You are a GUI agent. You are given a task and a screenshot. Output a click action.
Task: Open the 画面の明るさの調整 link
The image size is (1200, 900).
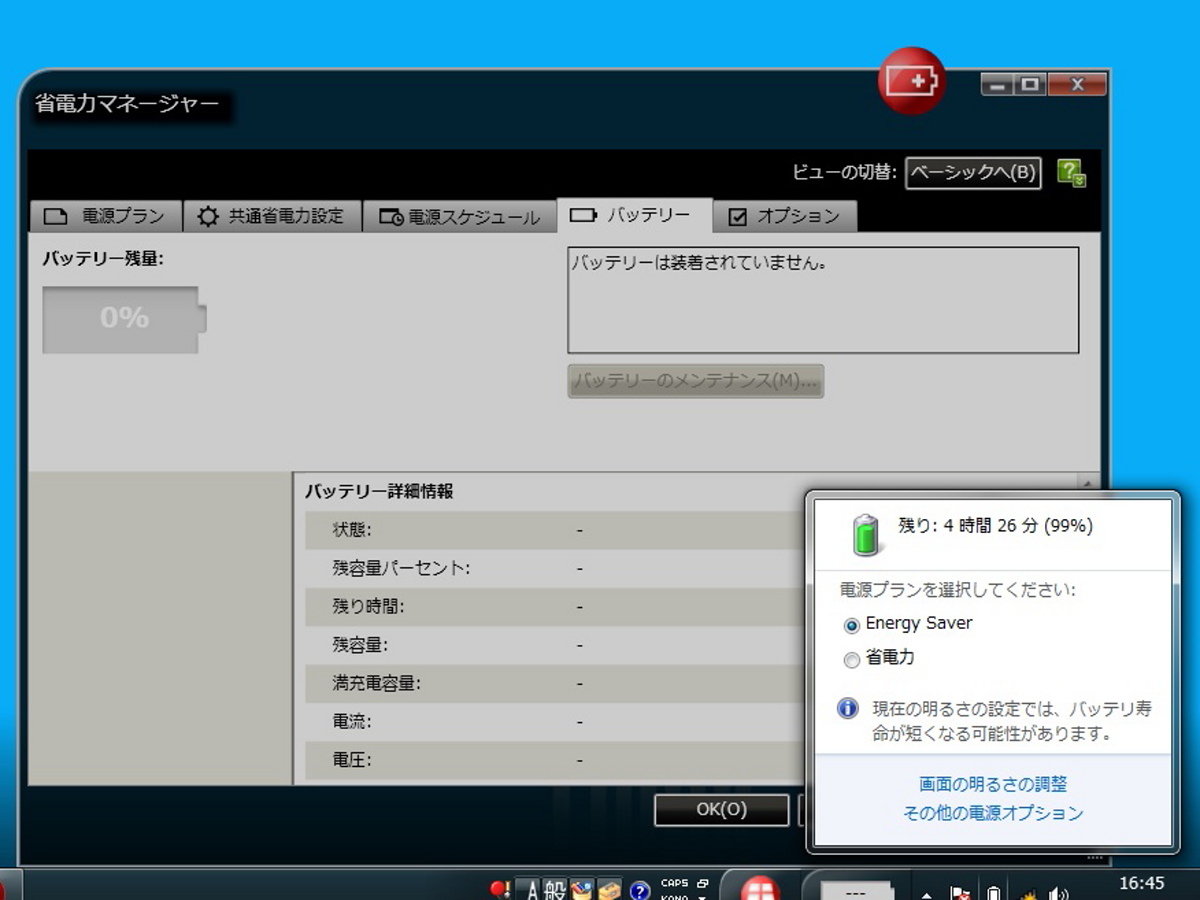pyautogui.click(x=992, y=785)
